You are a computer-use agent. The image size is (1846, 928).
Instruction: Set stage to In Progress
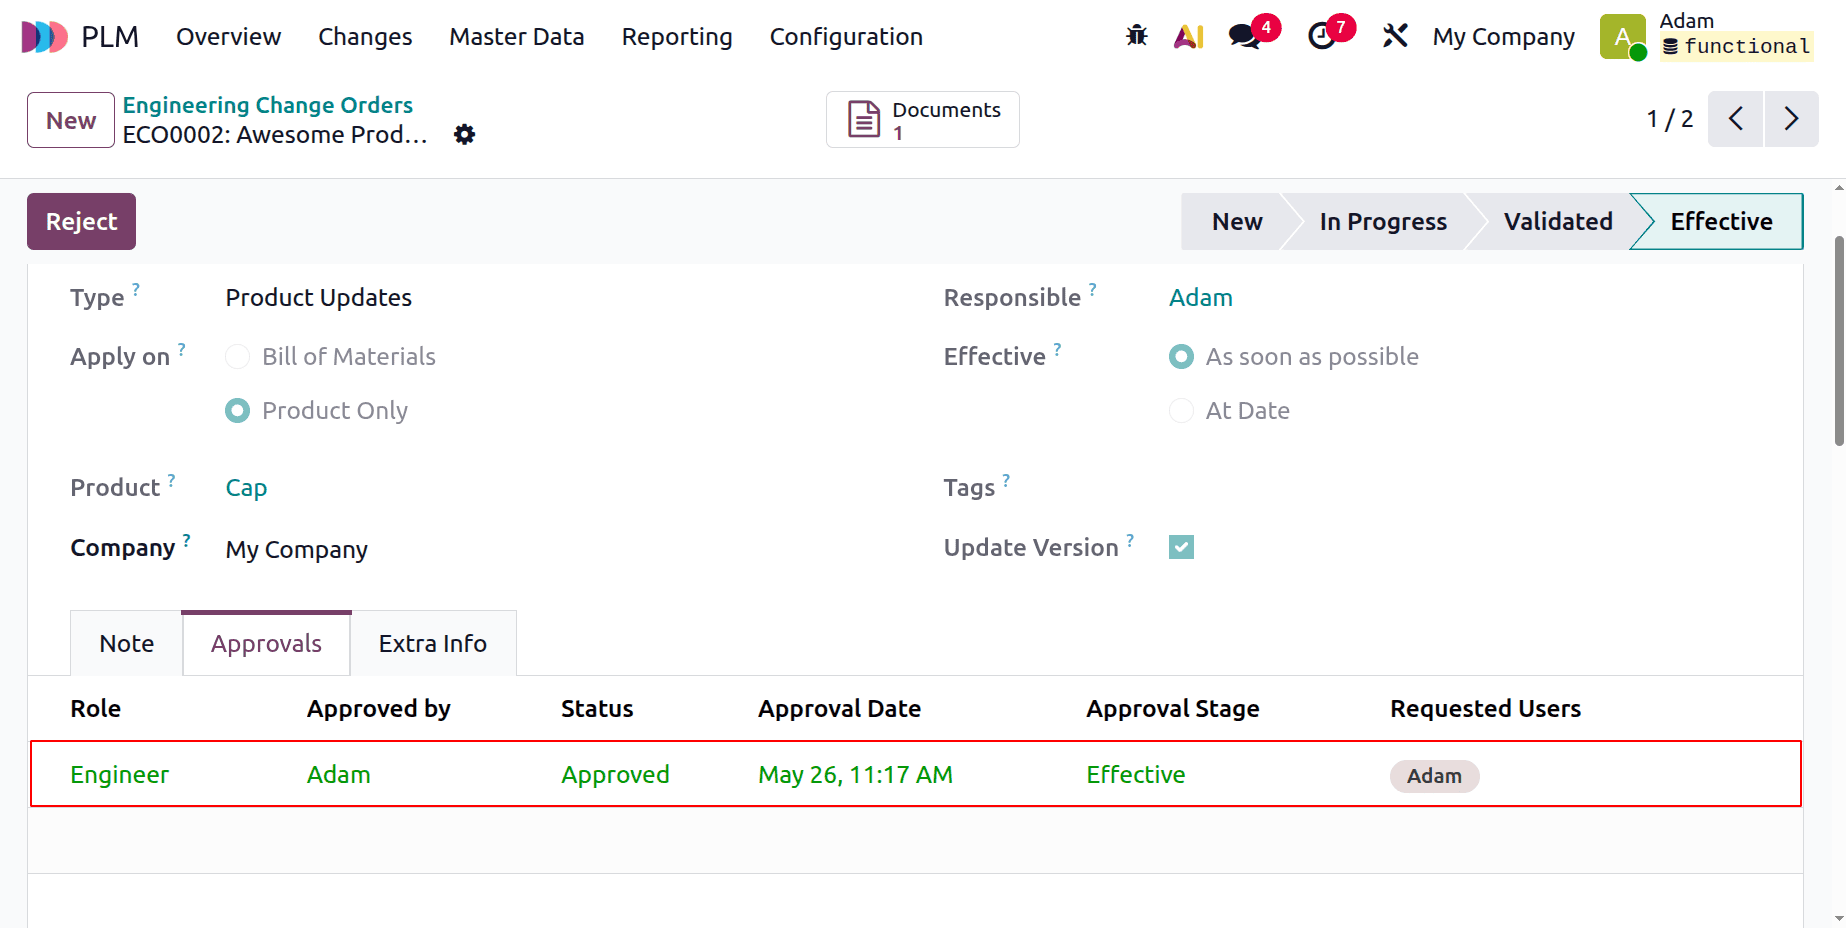click(x=1383, y=221)
